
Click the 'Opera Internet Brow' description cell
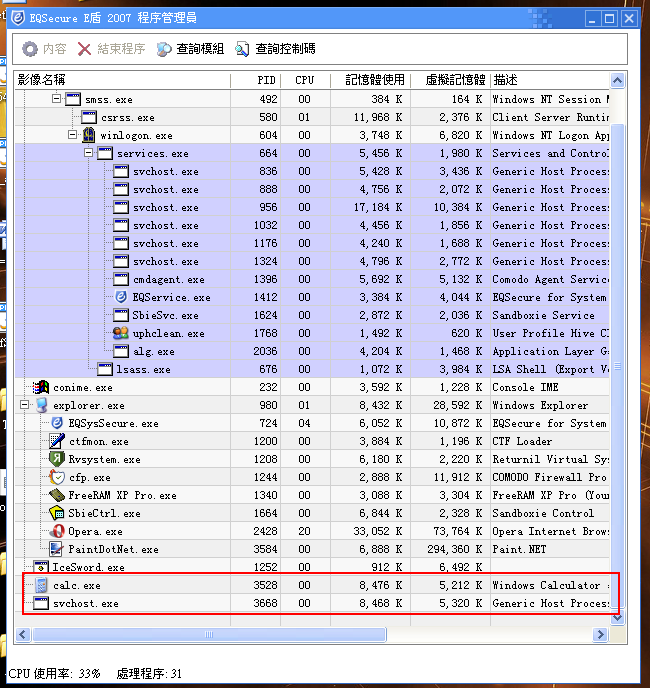pos(550,531)
